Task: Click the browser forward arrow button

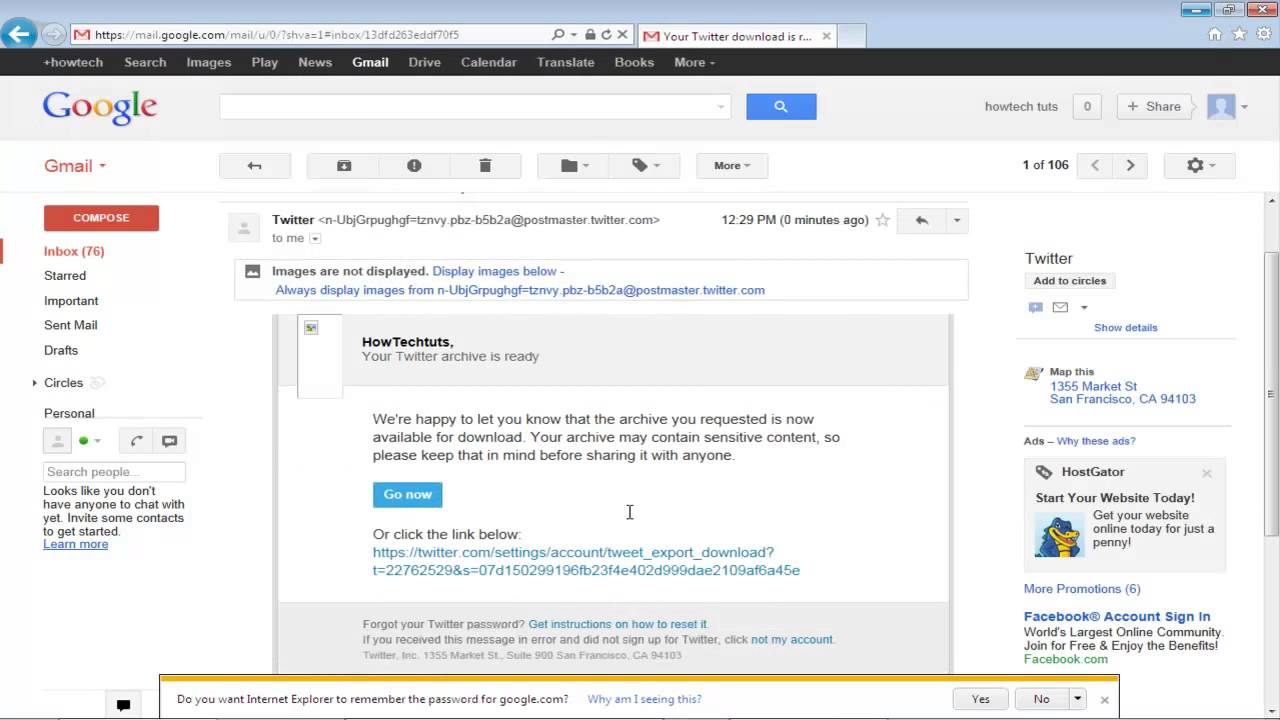Action: 53,34
